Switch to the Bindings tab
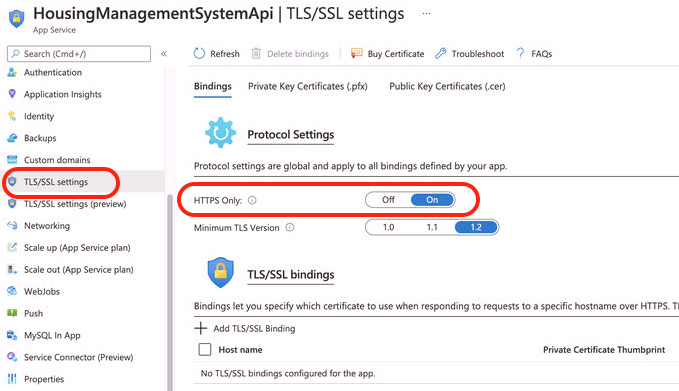Image resolution: width=679 pixels, height=391 pixels. (213, 86)
